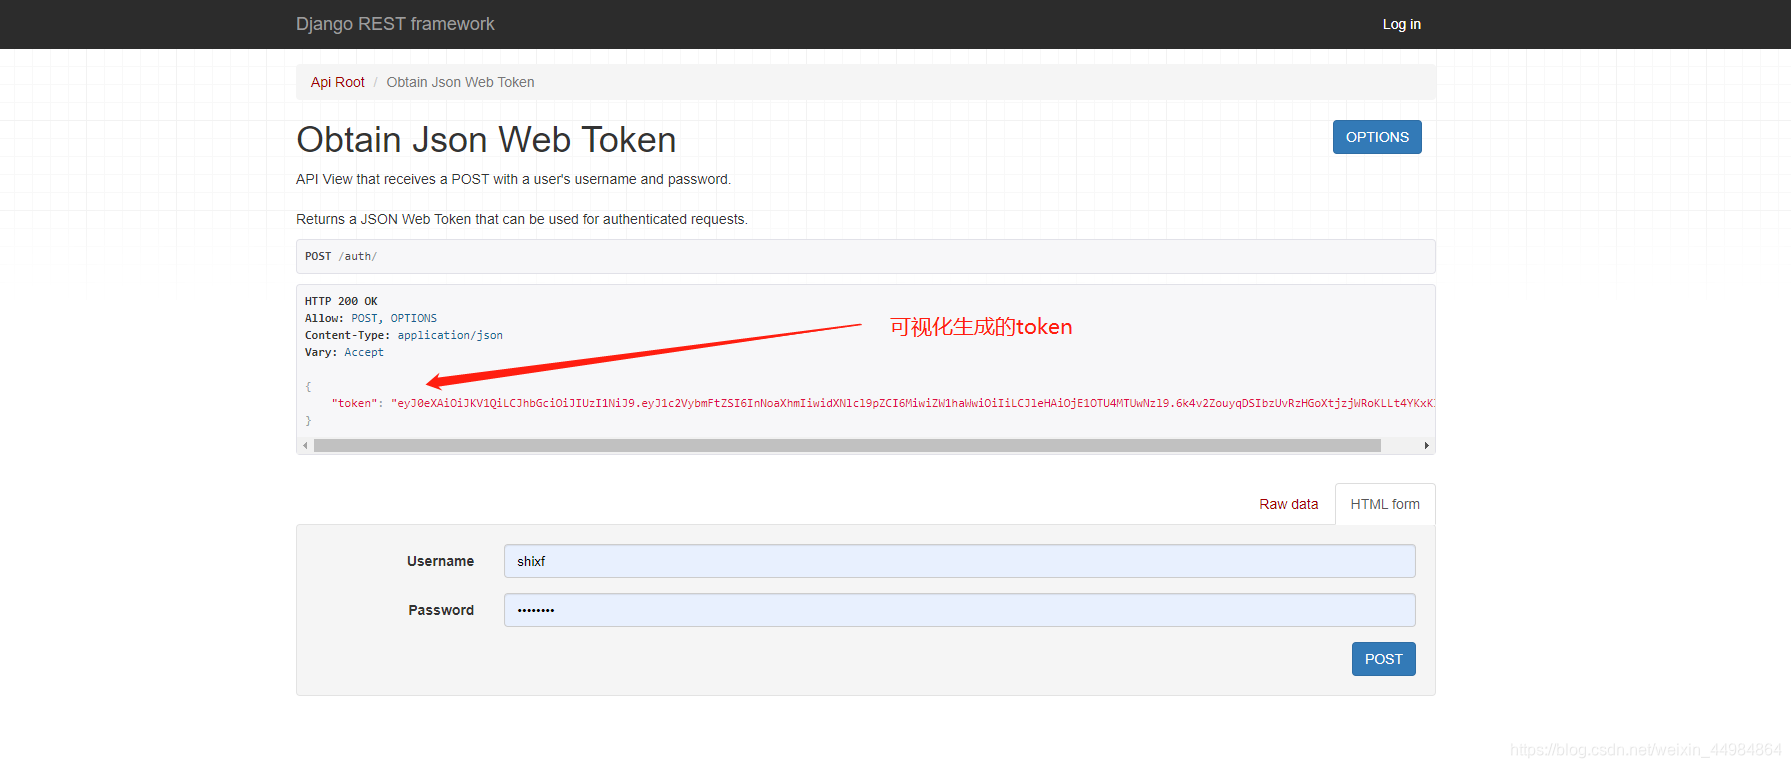Click the OPTIONS button
This screenshot has width=1791, height=768.
(x=1377, y=137)
